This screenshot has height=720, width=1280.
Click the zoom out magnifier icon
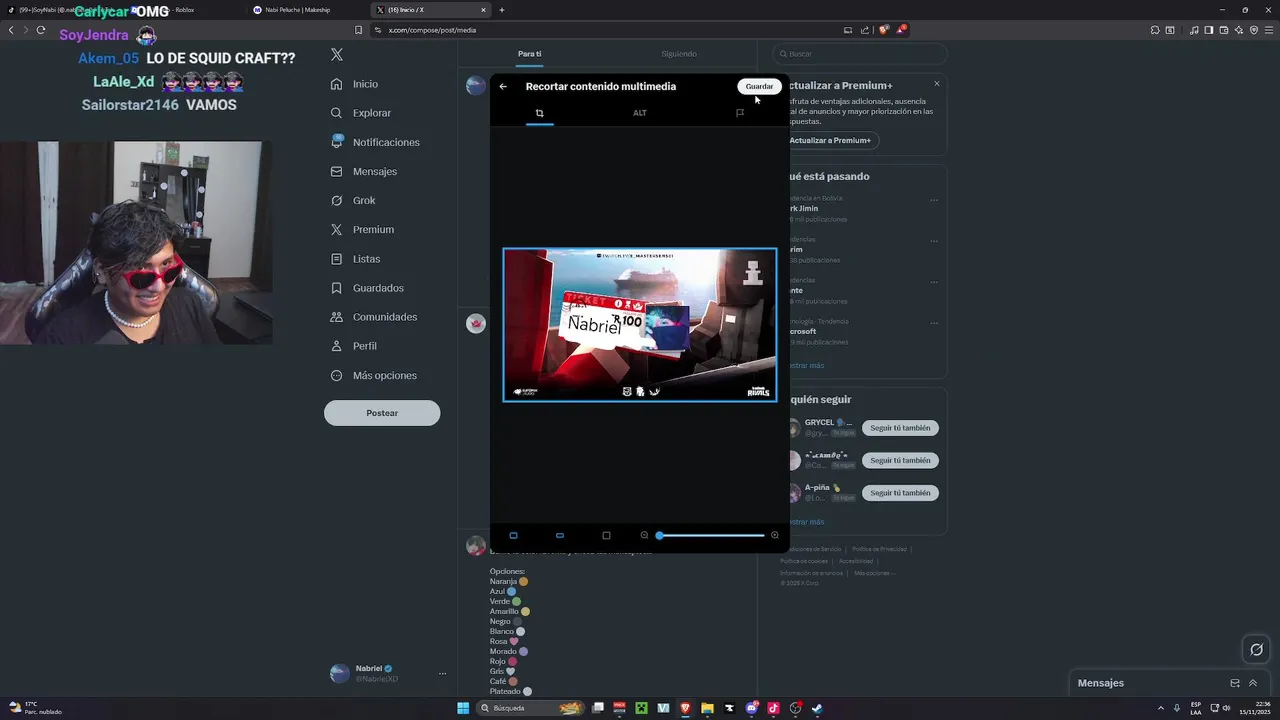pos(644,536)
